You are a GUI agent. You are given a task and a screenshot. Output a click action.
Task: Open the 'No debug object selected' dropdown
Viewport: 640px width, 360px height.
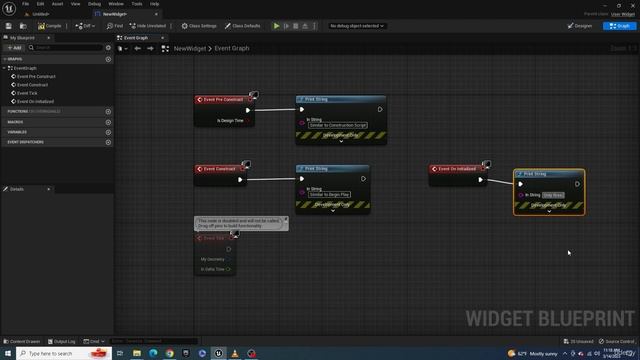(x=357, y=26)
